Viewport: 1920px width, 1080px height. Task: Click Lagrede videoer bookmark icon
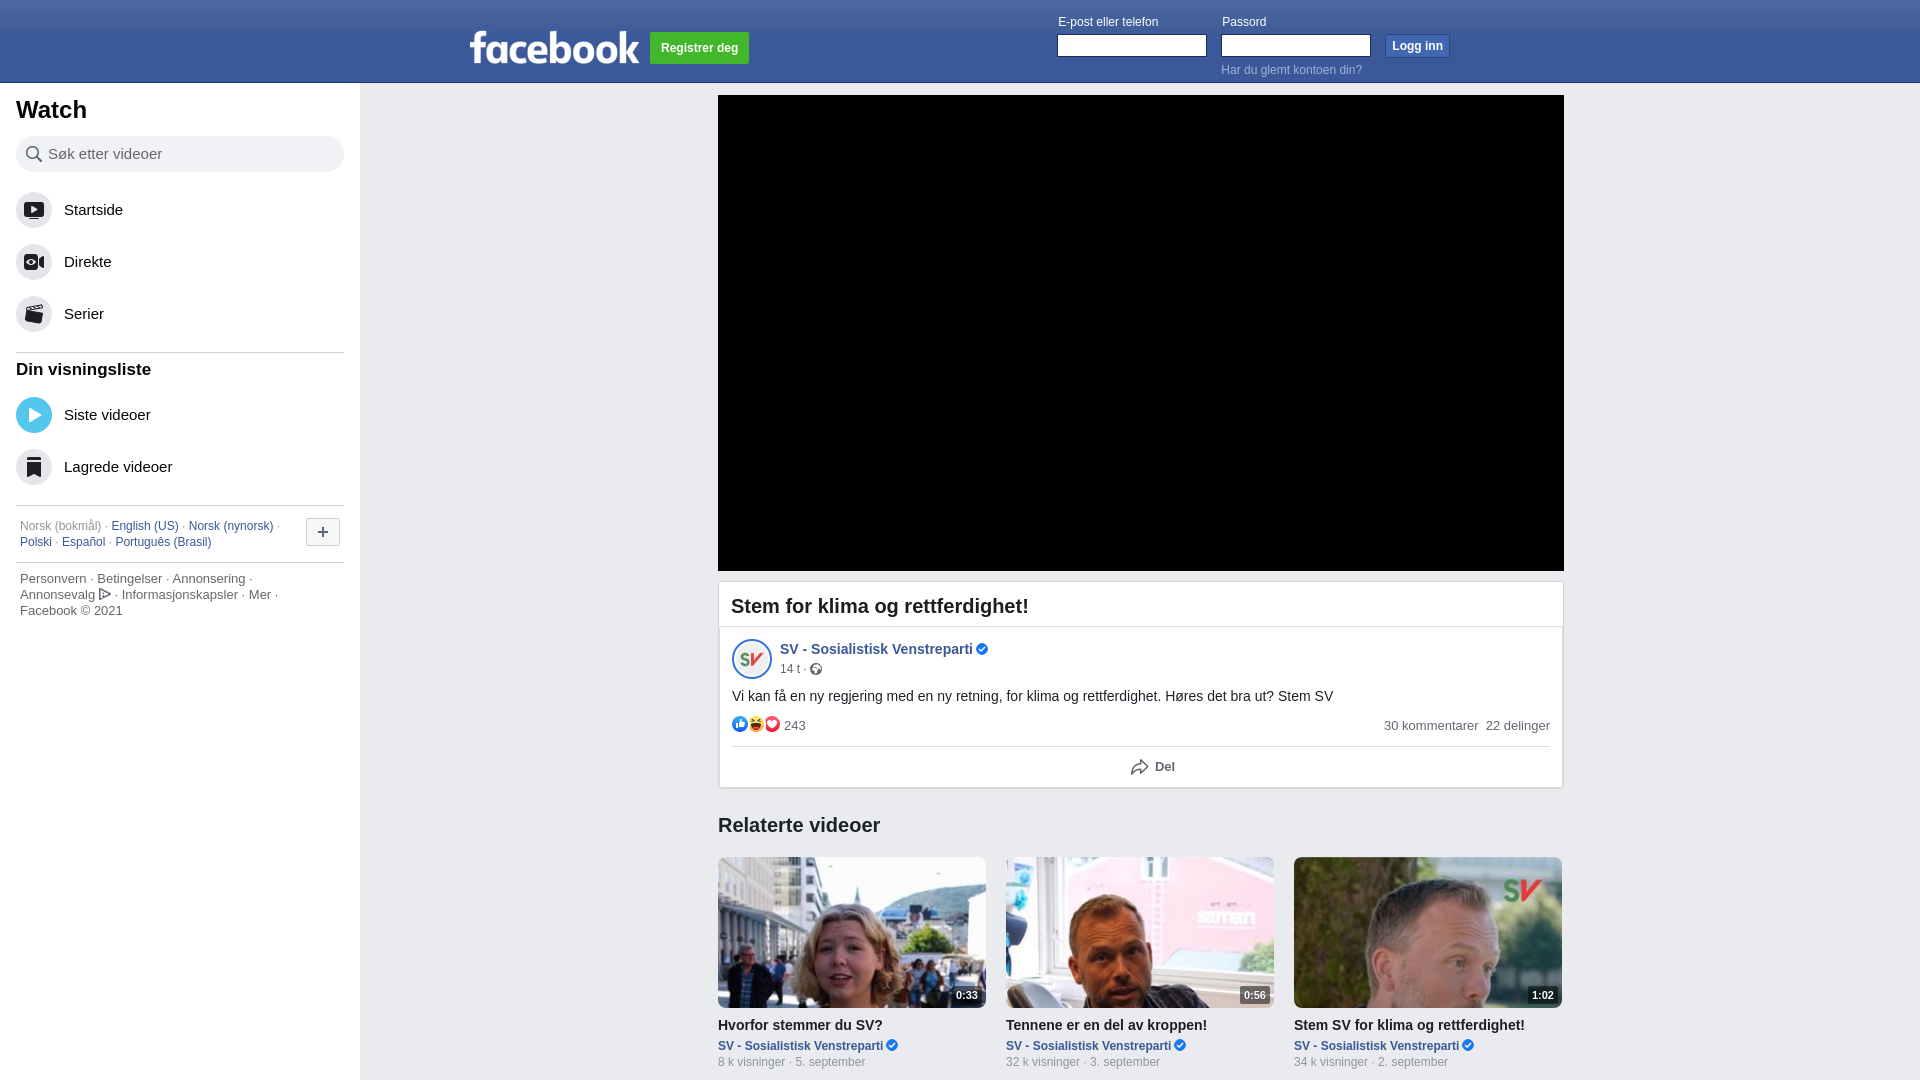coord(34,467)
